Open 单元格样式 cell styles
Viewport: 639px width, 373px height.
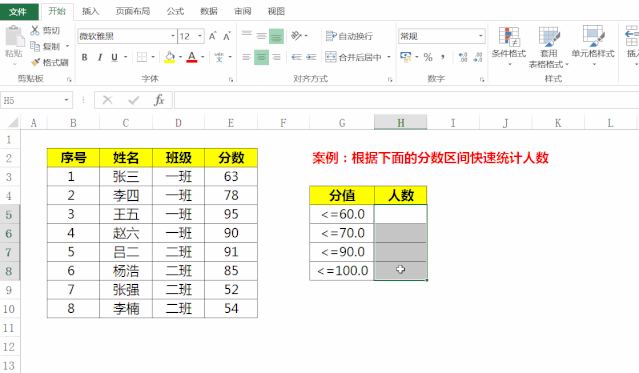(x=593, y=46)
